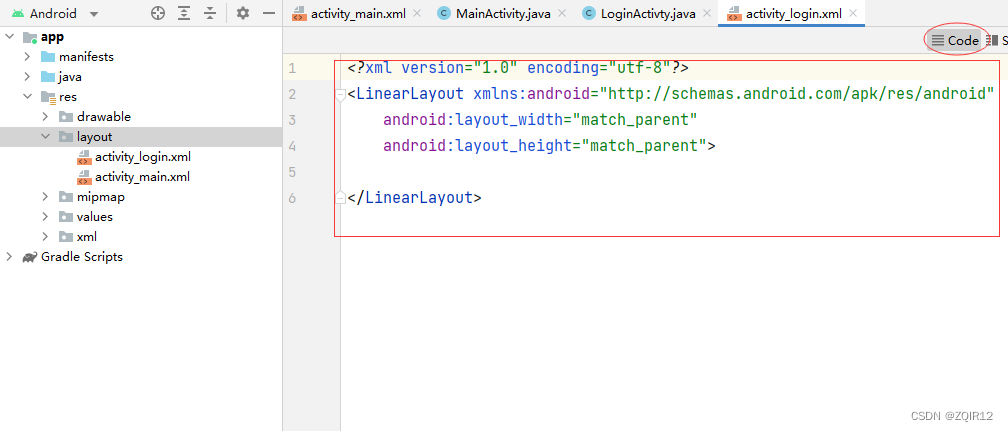The width and height of the screenshot is (1008, 431).
Task: Expand the values folder
Action: pos(45,216)
